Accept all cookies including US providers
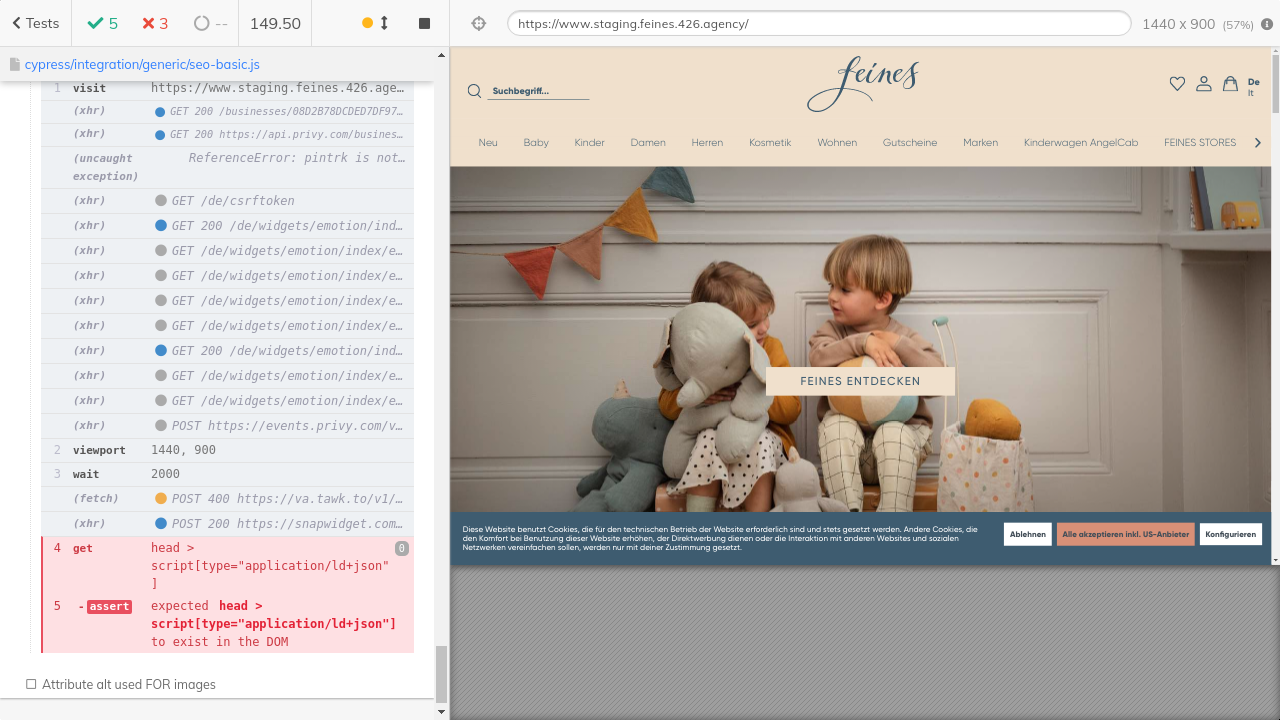The width and height of the screenshot is (1280, 720). click(1125, 534)
